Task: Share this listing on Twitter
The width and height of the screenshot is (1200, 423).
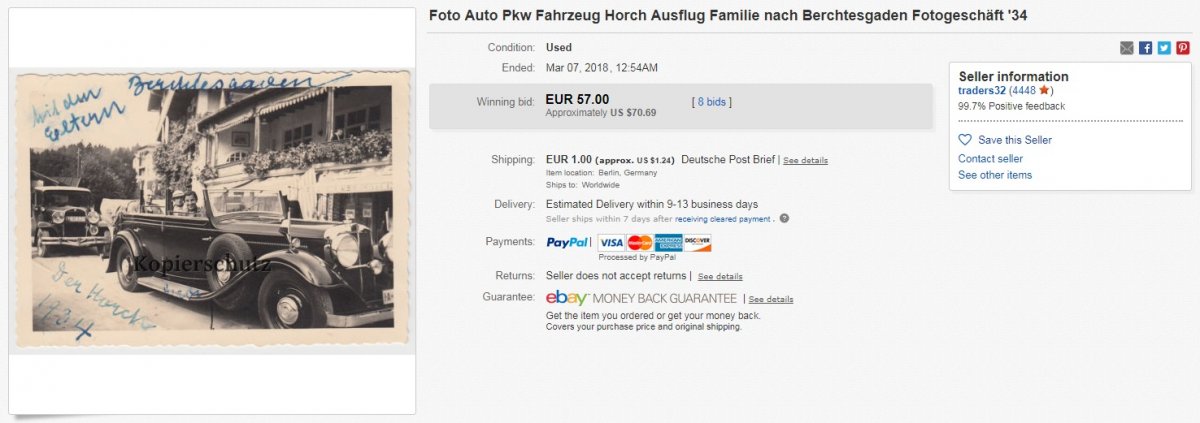Action: click(x=1164, y=48)
